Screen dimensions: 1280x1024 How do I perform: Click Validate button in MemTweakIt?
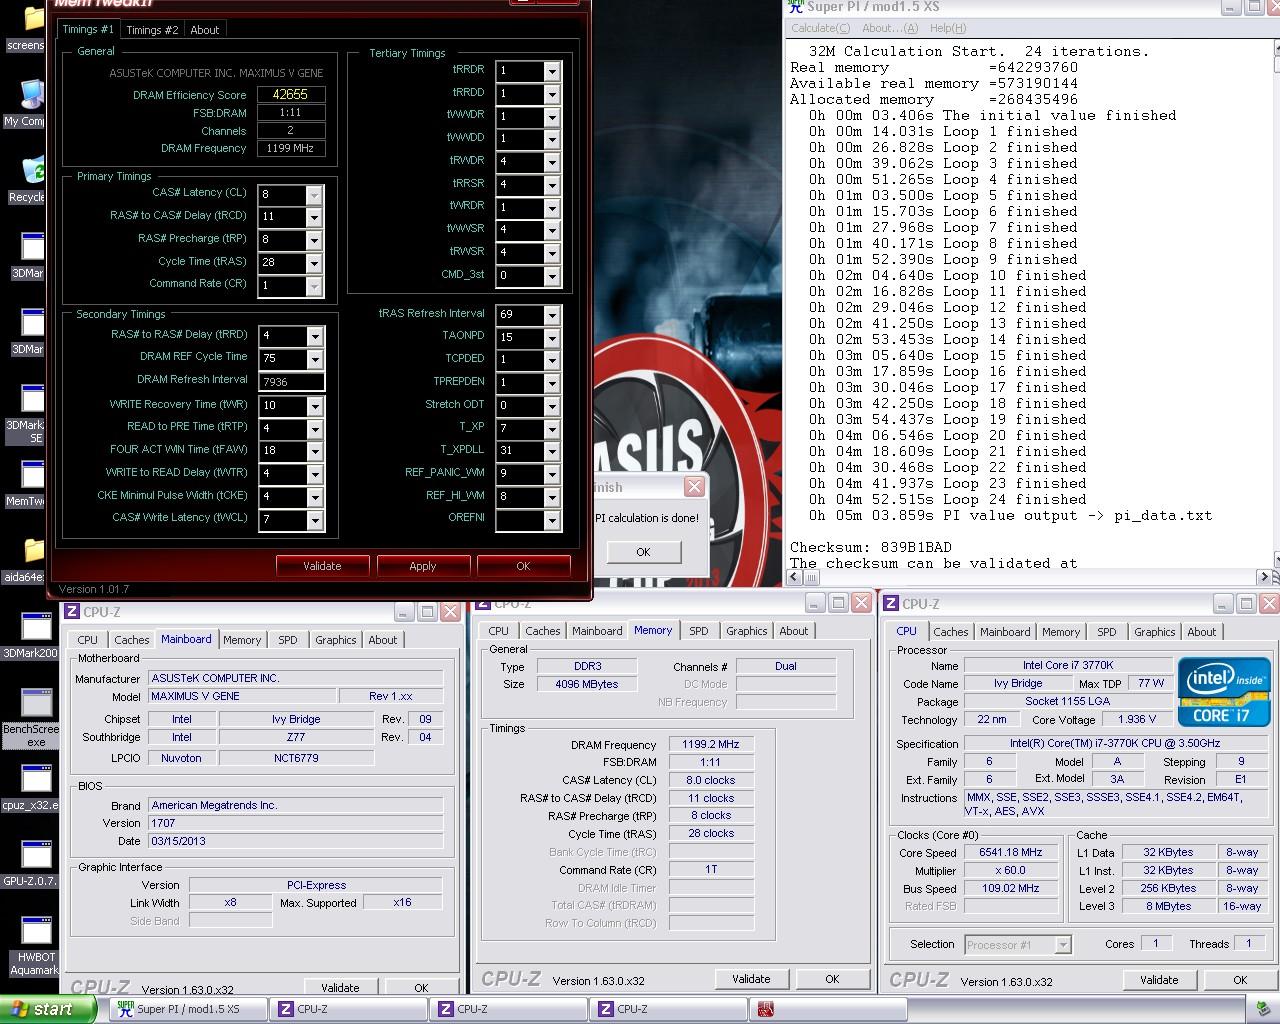point(322,566)
